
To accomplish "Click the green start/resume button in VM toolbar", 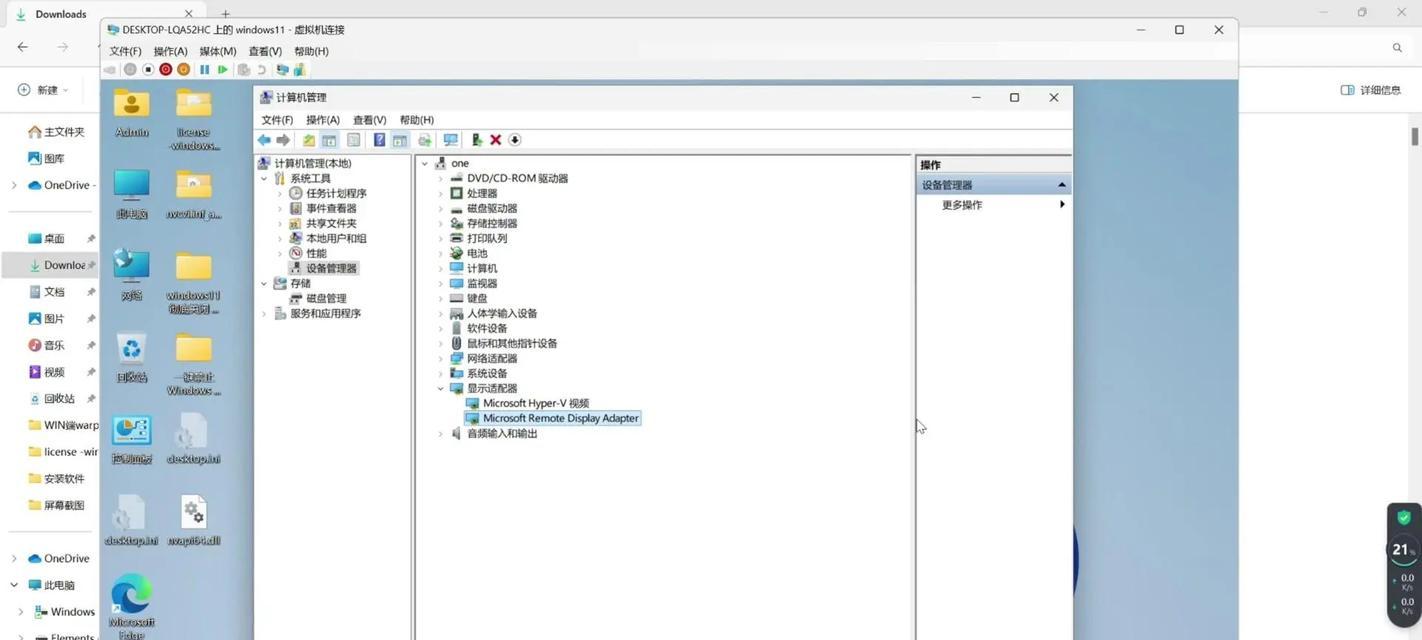I will pos(222,70).
